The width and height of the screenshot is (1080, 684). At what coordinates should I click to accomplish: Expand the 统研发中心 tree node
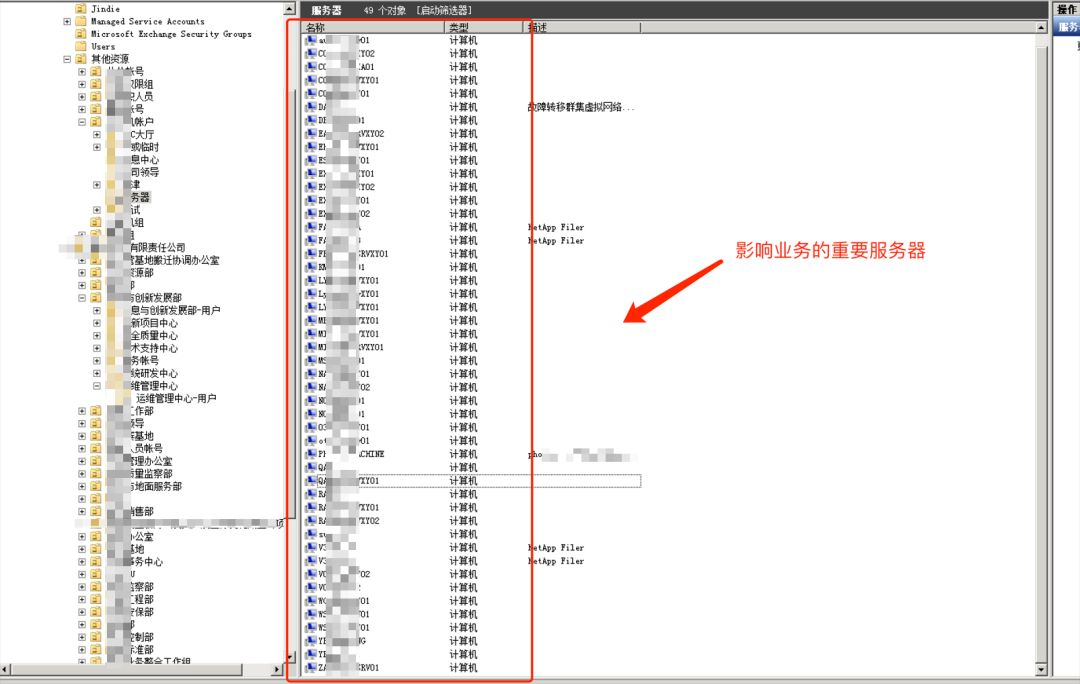coord(96,373)
